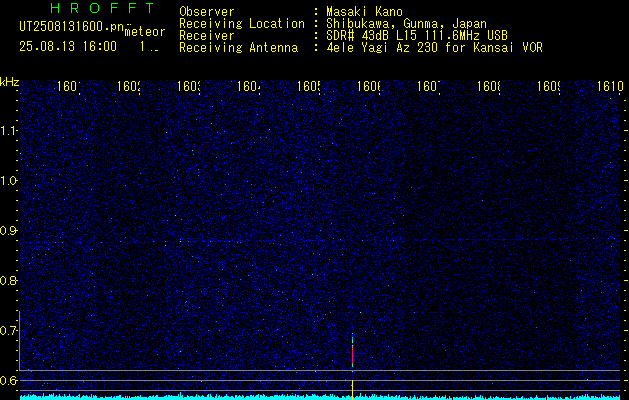The height and width of the screenshot is (400, 629).
Task: Click the 0.9 frequency axis label
Action: (9, 231)
